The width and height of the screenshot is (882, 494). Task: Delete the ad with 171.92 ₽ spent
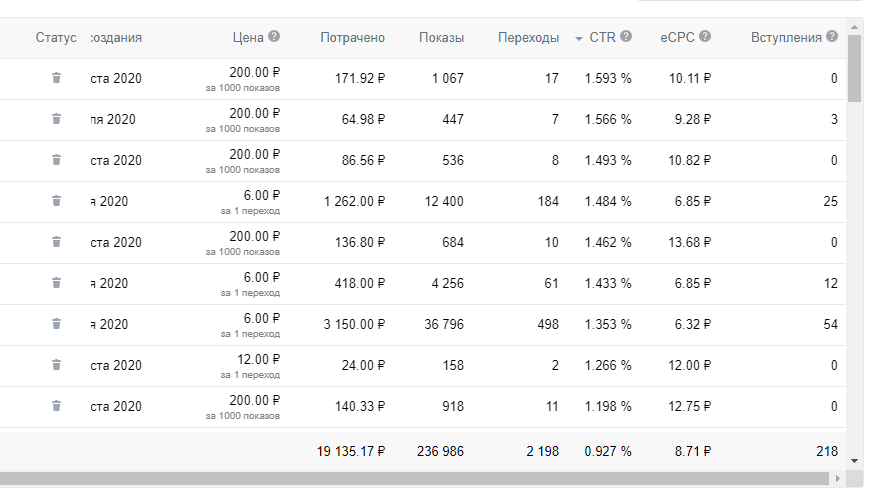coord(56,78)
